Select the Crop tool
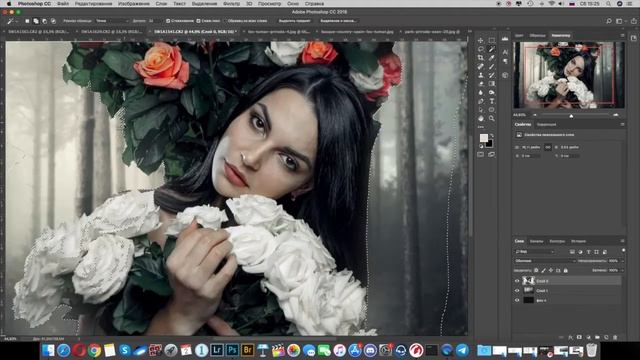 pyautogui.click(x=480, y=58)
